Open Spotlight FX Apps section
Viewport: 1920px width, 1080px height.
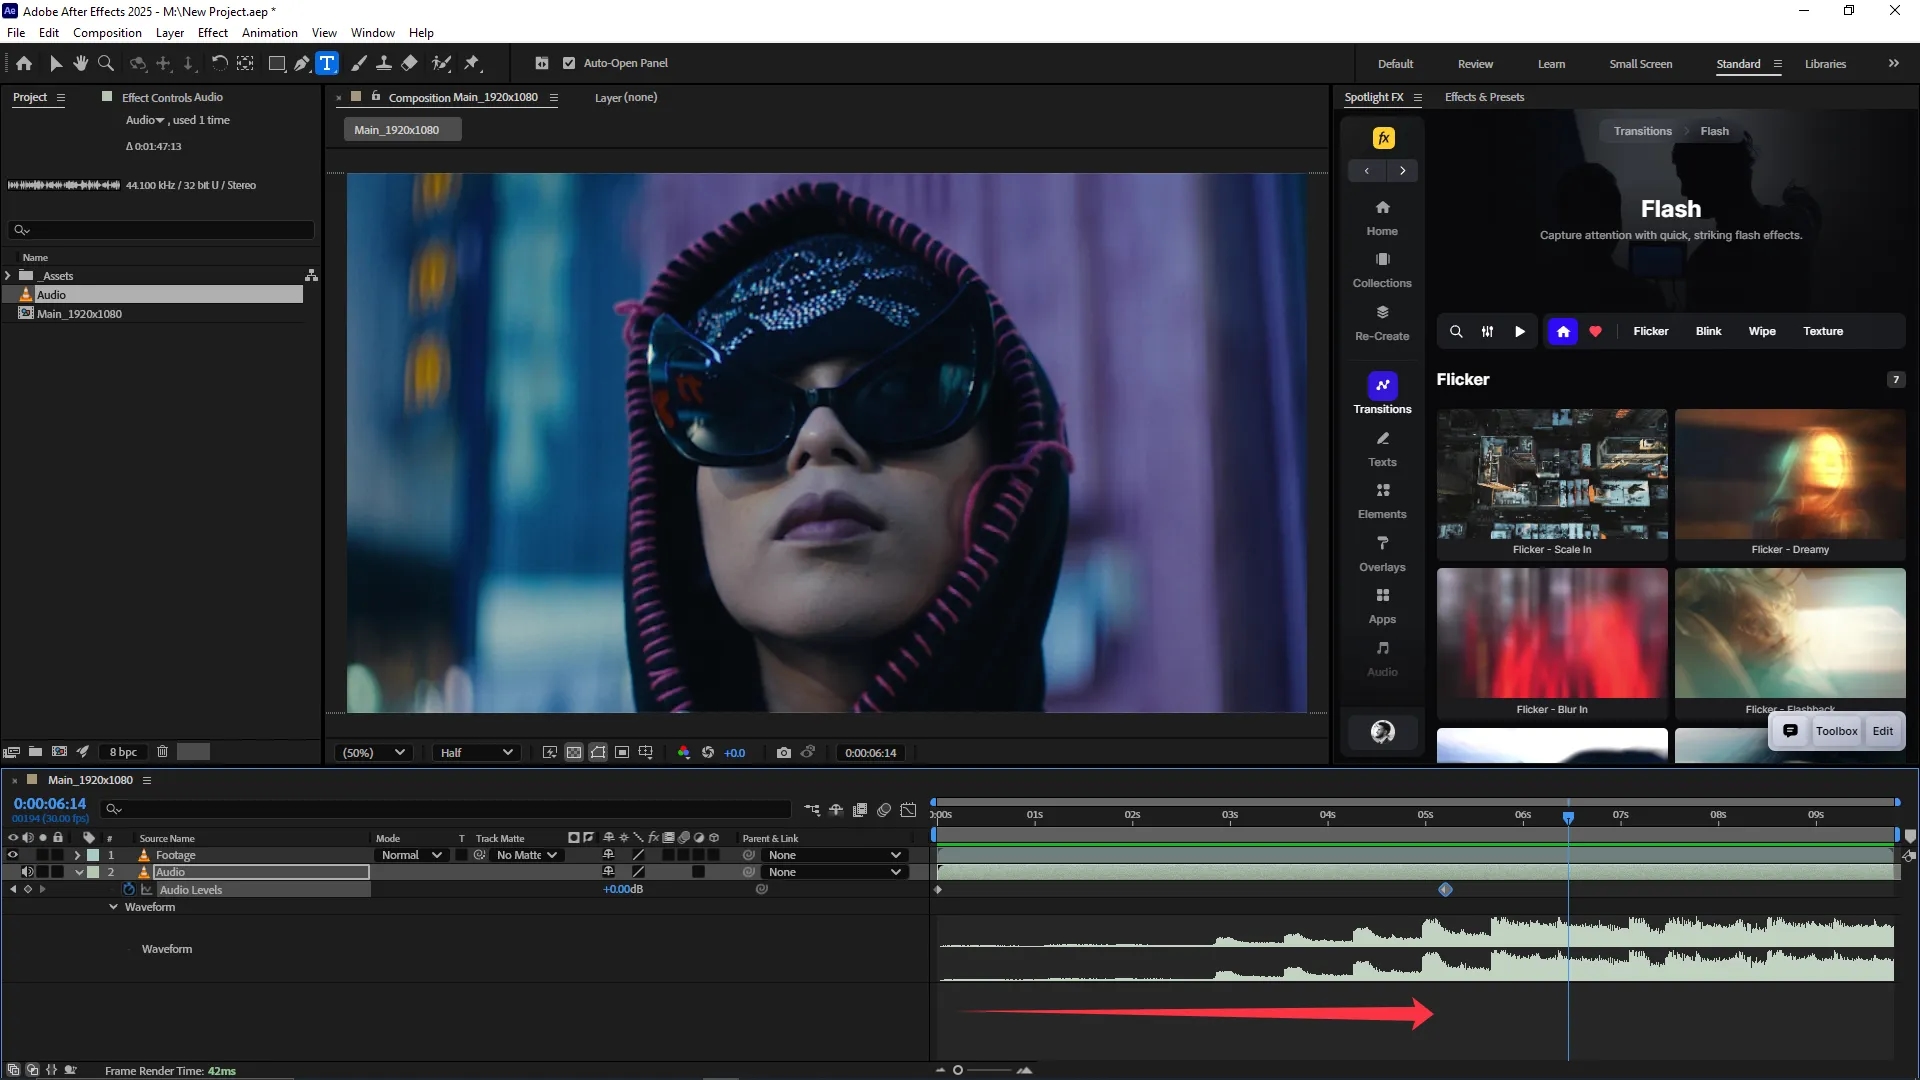(1382, 606)
